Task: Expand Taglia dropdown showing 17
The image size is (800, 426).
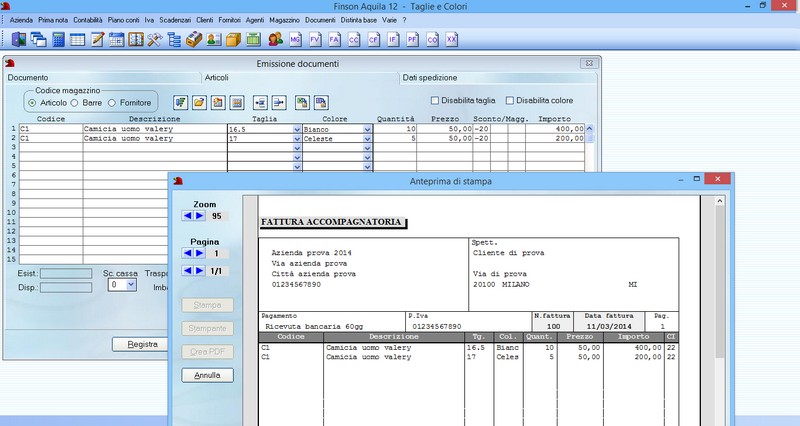Action: (x=297, y=139)
